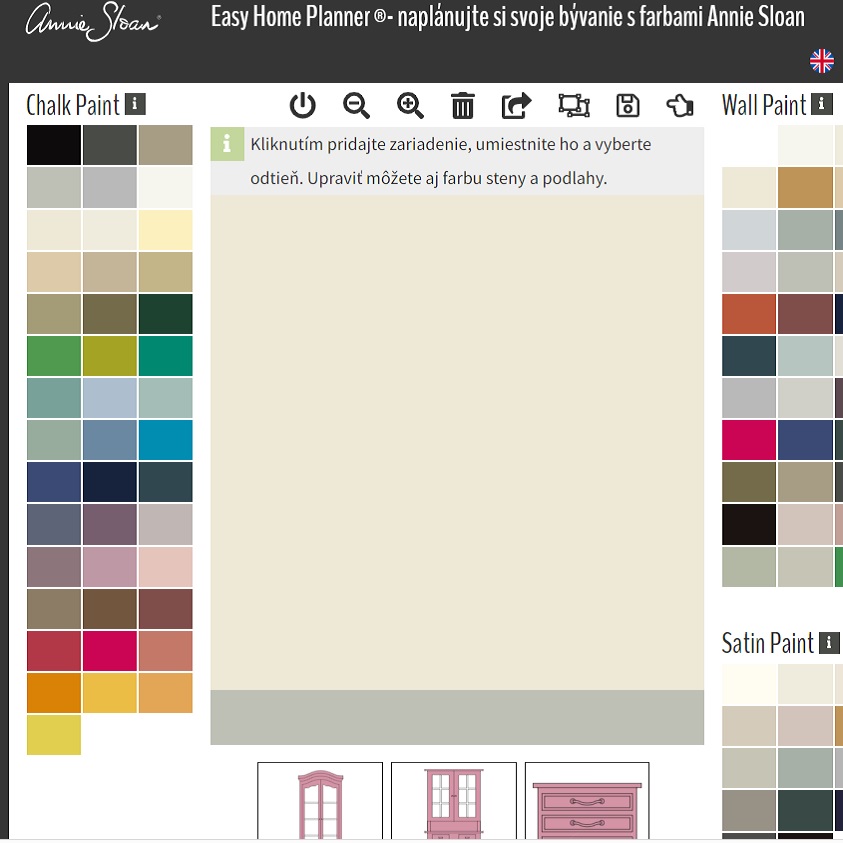Click the zoom out magnifier icon

[356, 105]
